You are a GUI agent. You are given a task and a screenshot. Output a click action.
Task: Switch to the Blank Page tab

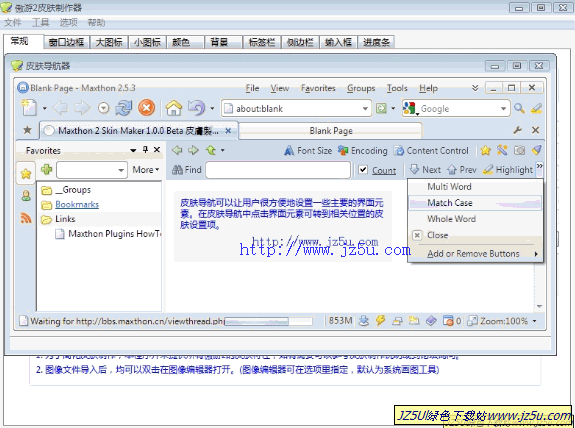330,131
